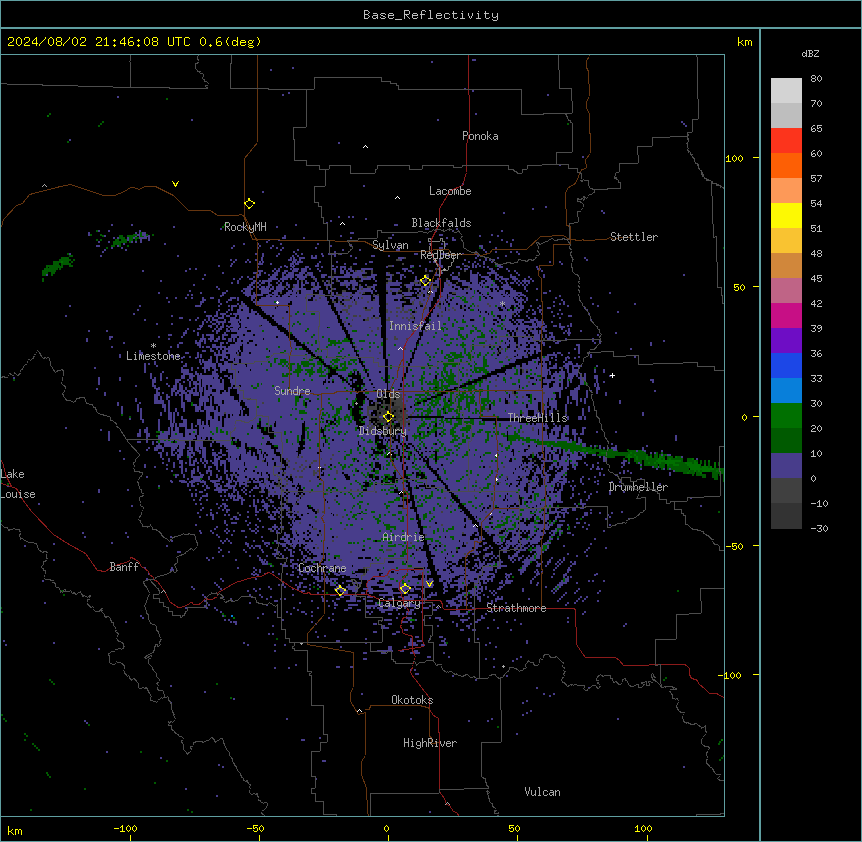The height and width of the screenshot is (842, 862).
Task: Click the Ponoka city label
Action: tap(480, 136)
